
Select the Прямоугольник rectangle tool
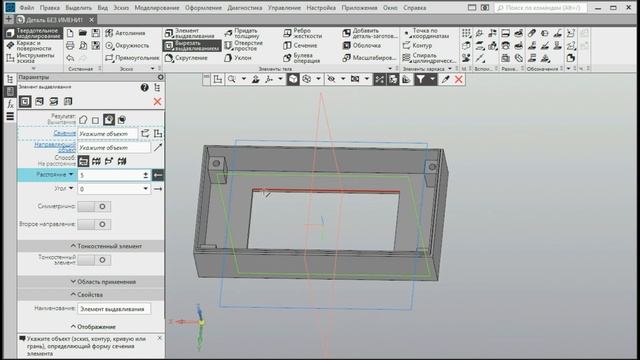[132, 58]
